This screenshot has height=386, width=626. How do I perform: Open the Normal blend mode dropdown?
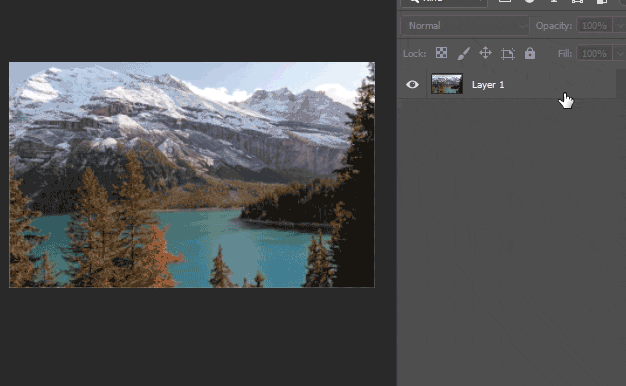(465, 26)
